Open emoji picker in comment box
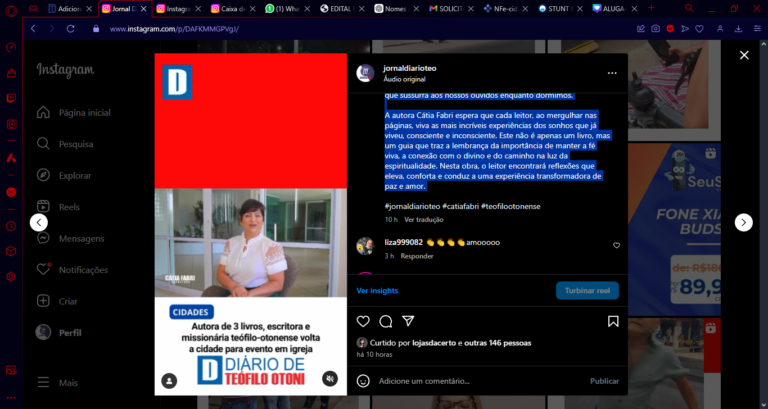 point(363,381)
